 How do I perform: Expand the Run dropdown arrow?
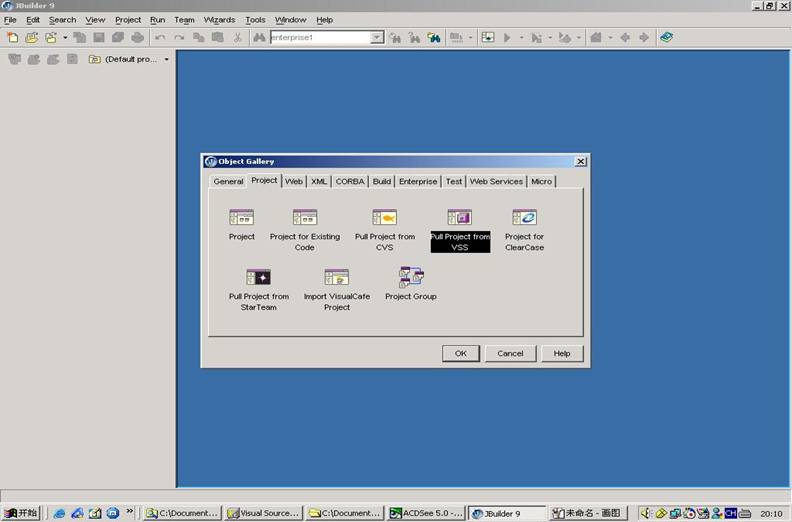point(521,37)
